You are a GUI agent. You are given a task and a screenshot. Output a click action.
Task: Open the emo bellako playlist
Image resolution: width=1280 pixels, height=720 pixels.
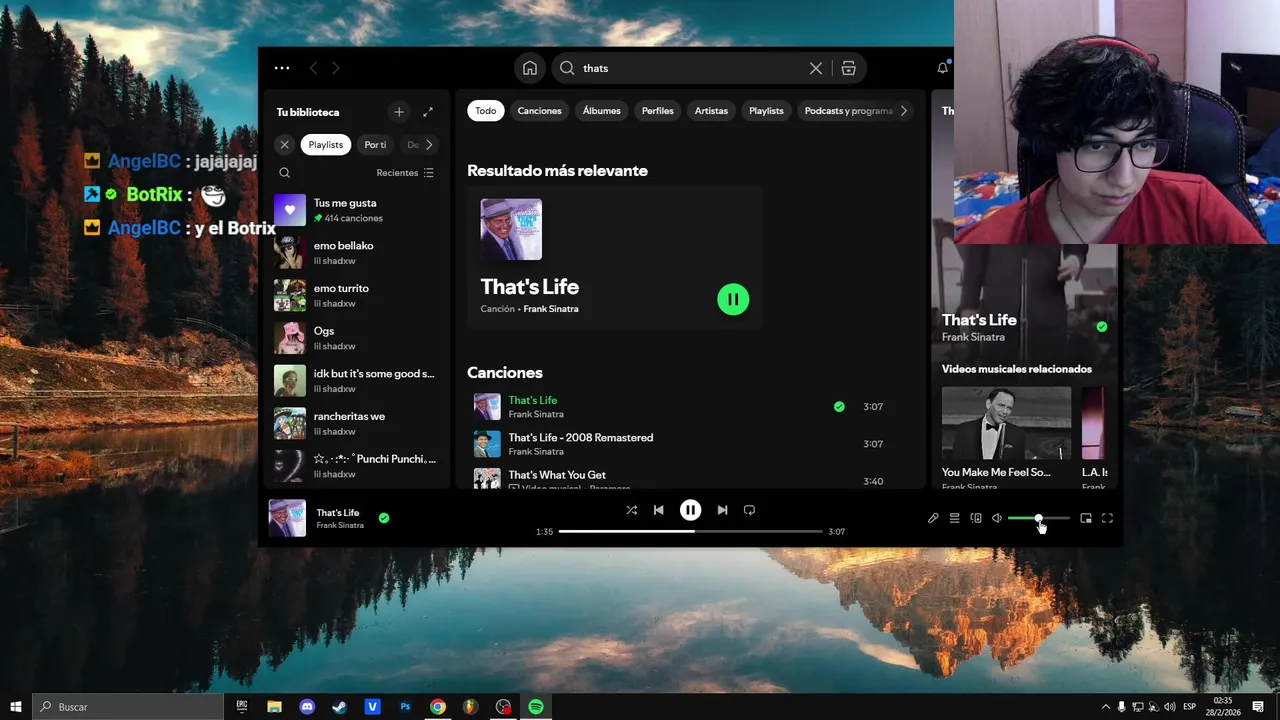(359, 253)
